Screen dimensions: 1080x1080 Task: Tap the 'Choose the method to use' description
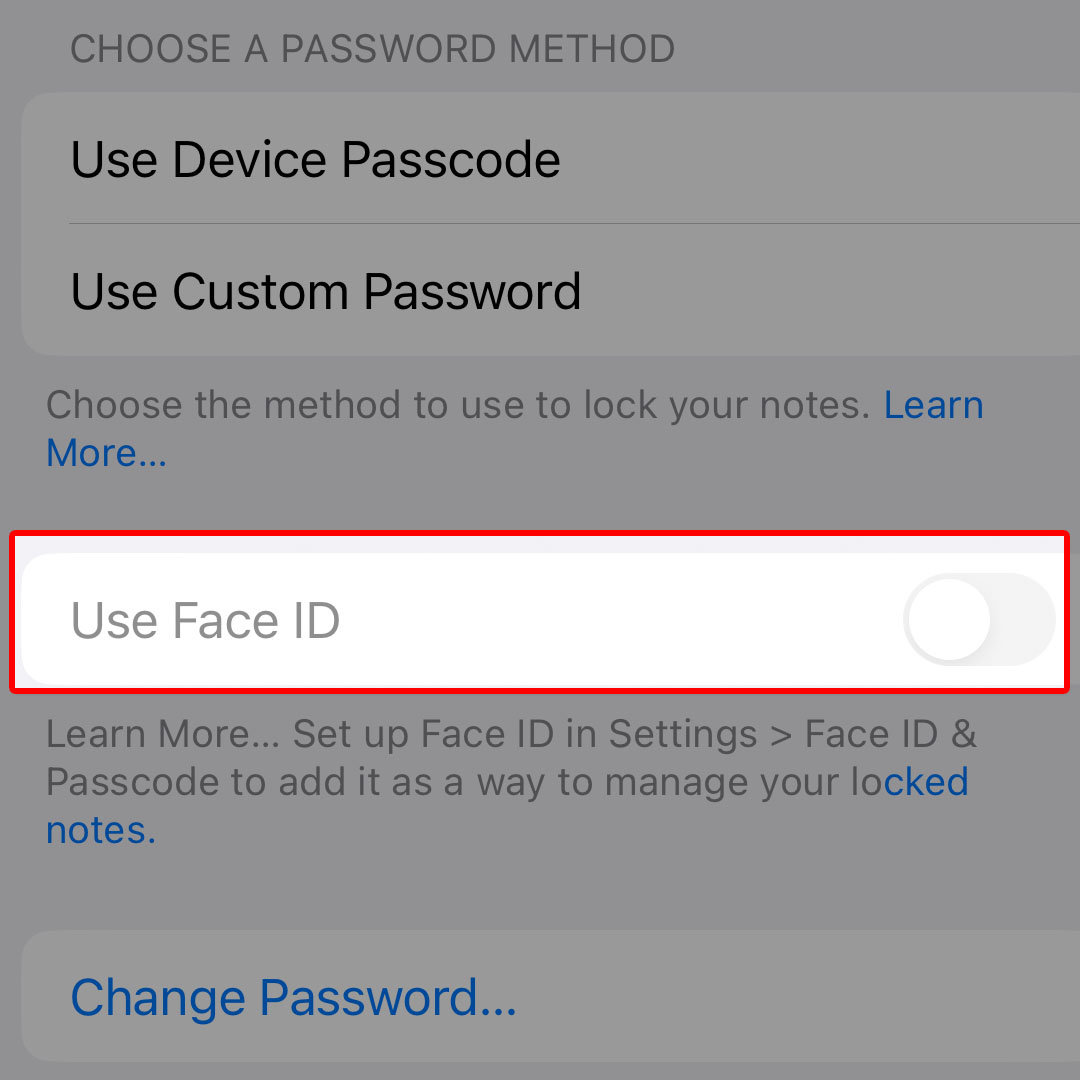click(458, 404)
